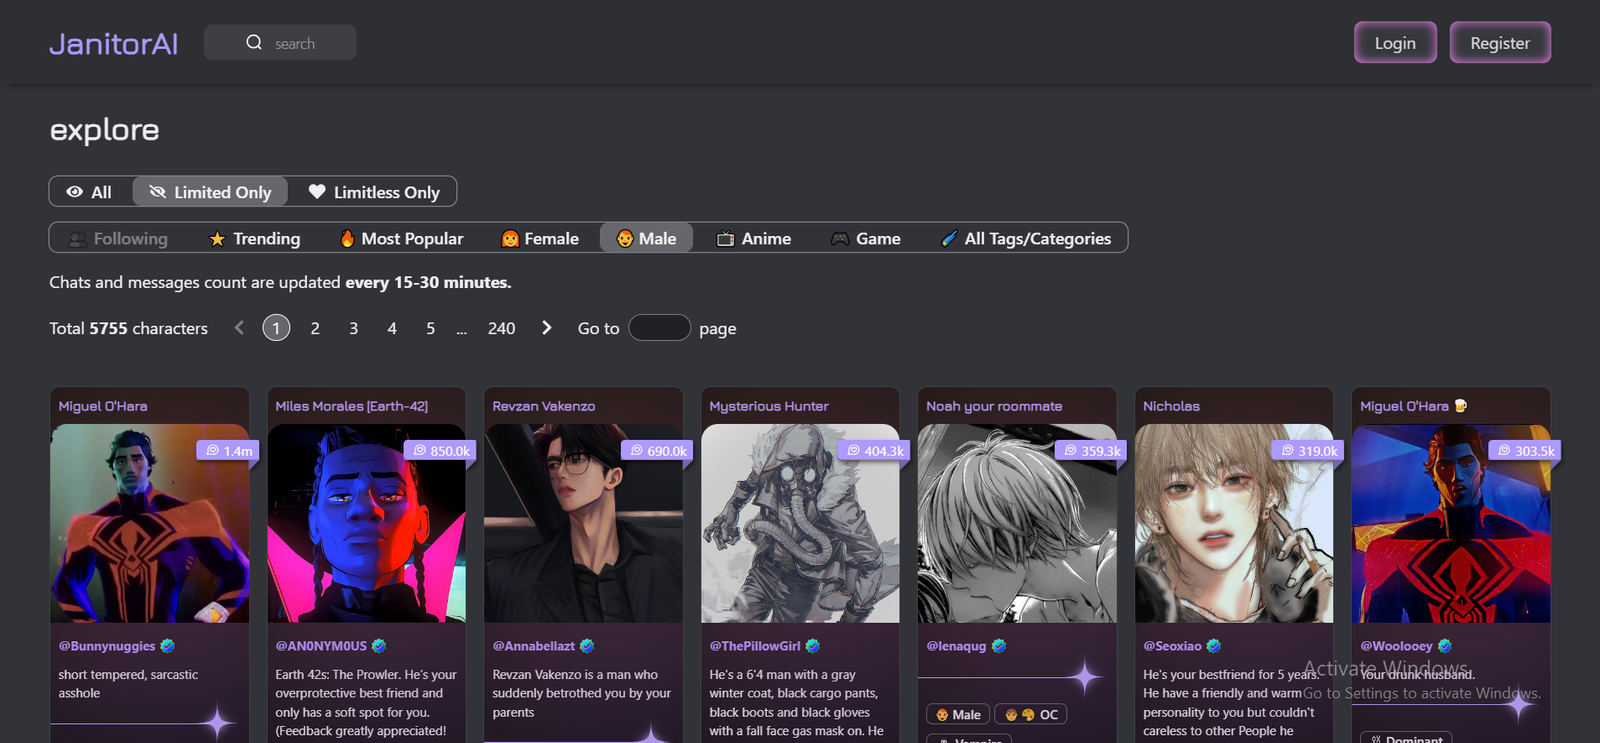Filter by Male characters
The image size is (1600, 743).
coord(646,239)
